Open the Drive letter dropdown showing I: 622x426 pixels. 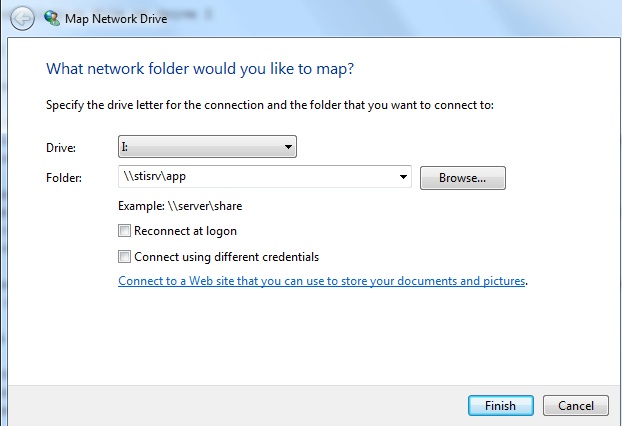pyautogui.click(x=207, y=148)
